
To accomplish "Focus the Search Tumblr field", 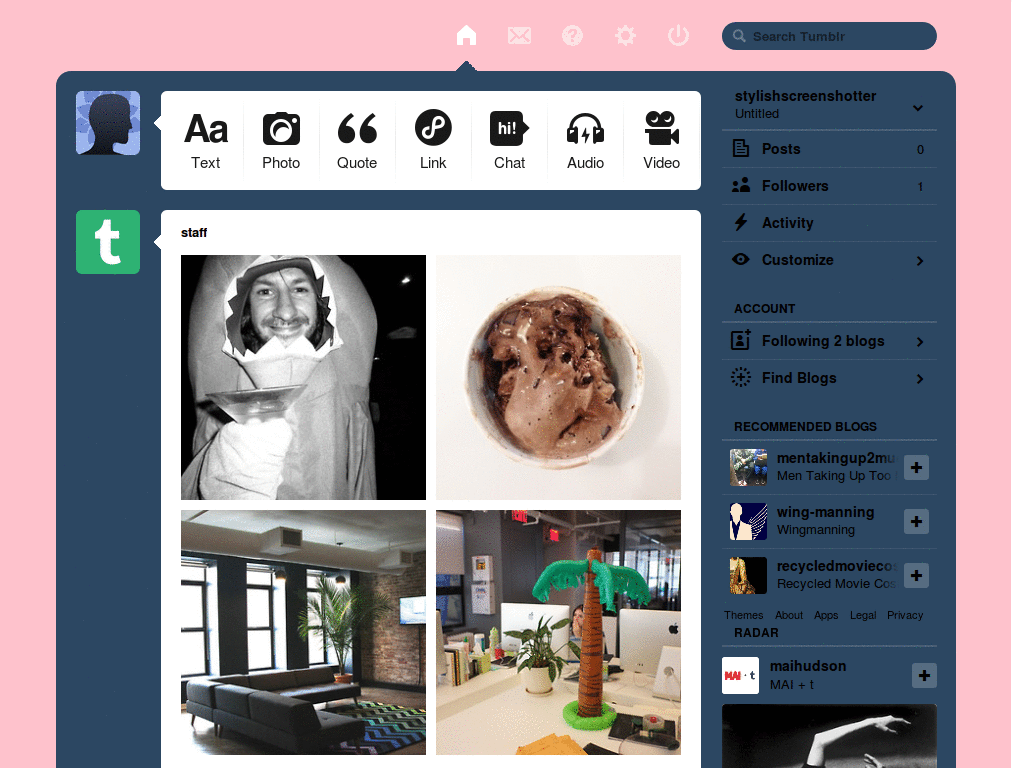I will [x=829, y=36].
